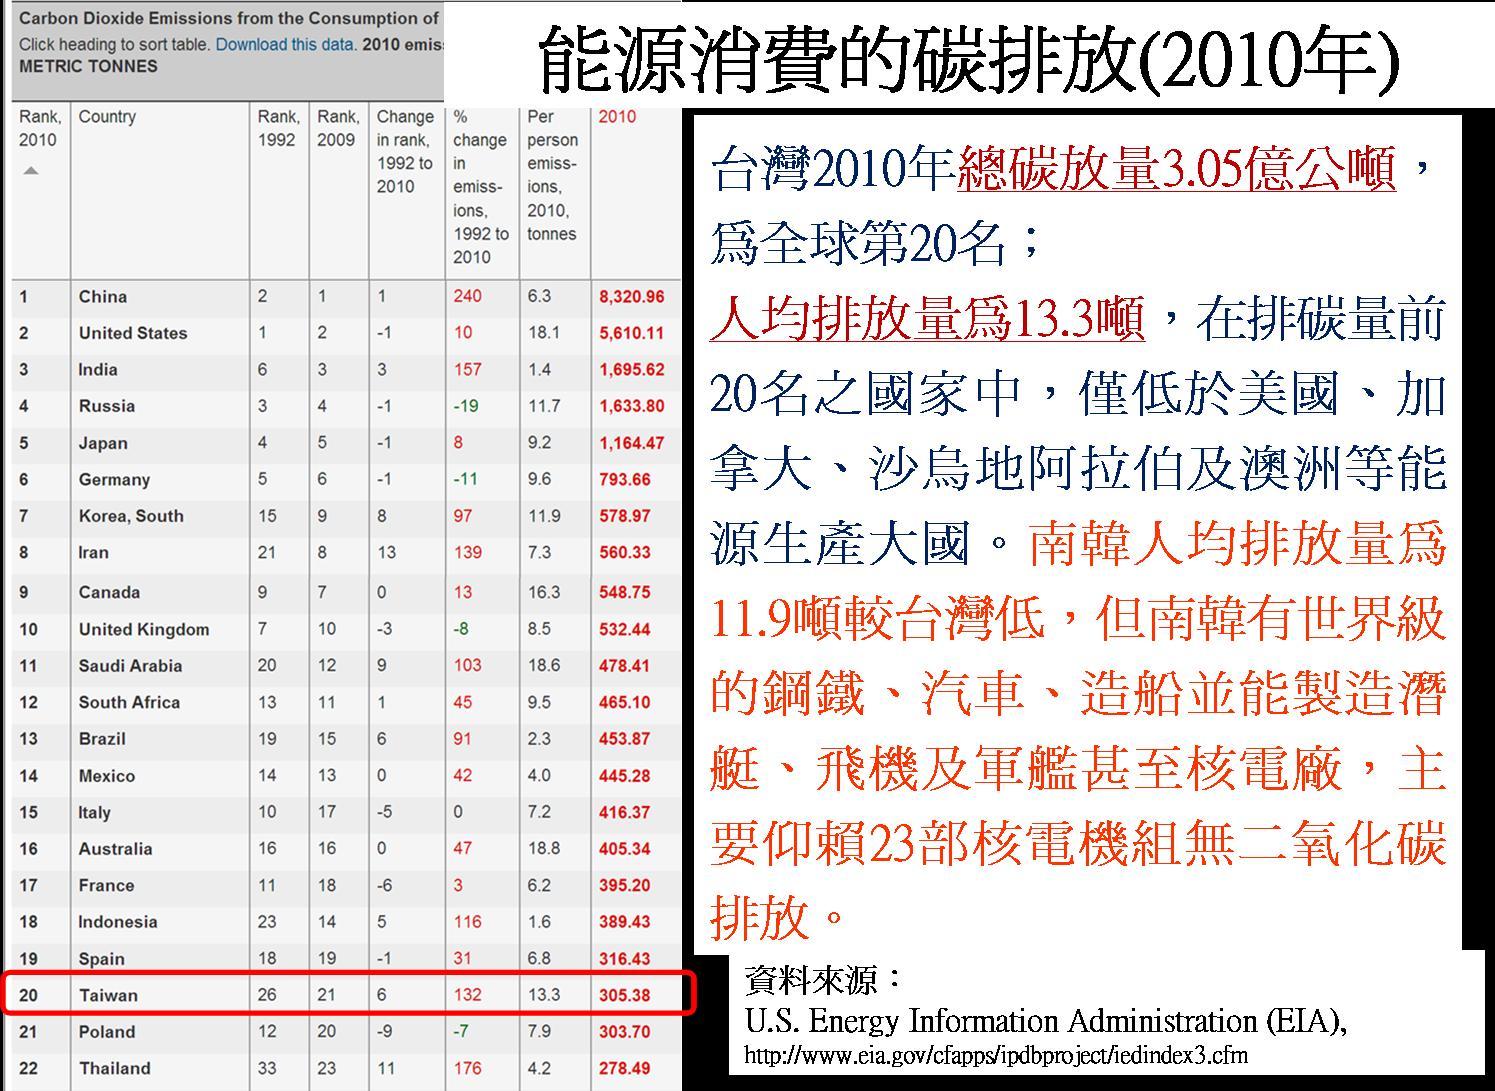Sort by Per person emissions header
The width and height of the screenshot is (1495, 1091).
click(x=552, y=175)
